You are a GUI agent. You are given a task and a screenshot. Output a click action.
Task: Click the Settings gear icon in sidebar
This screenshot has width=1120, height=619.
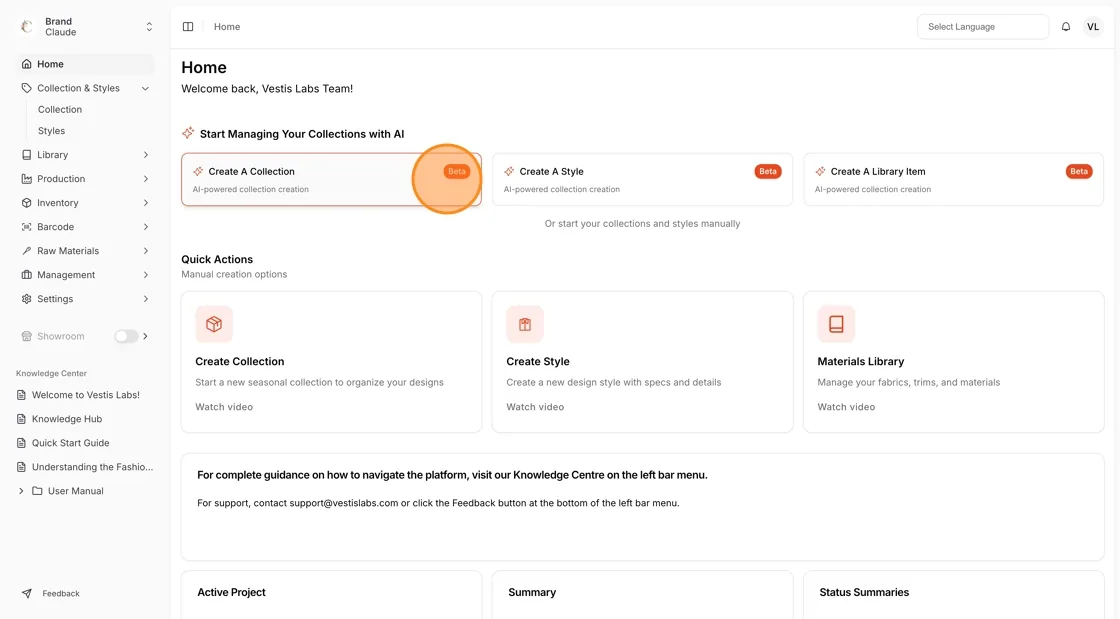point(26,299)
